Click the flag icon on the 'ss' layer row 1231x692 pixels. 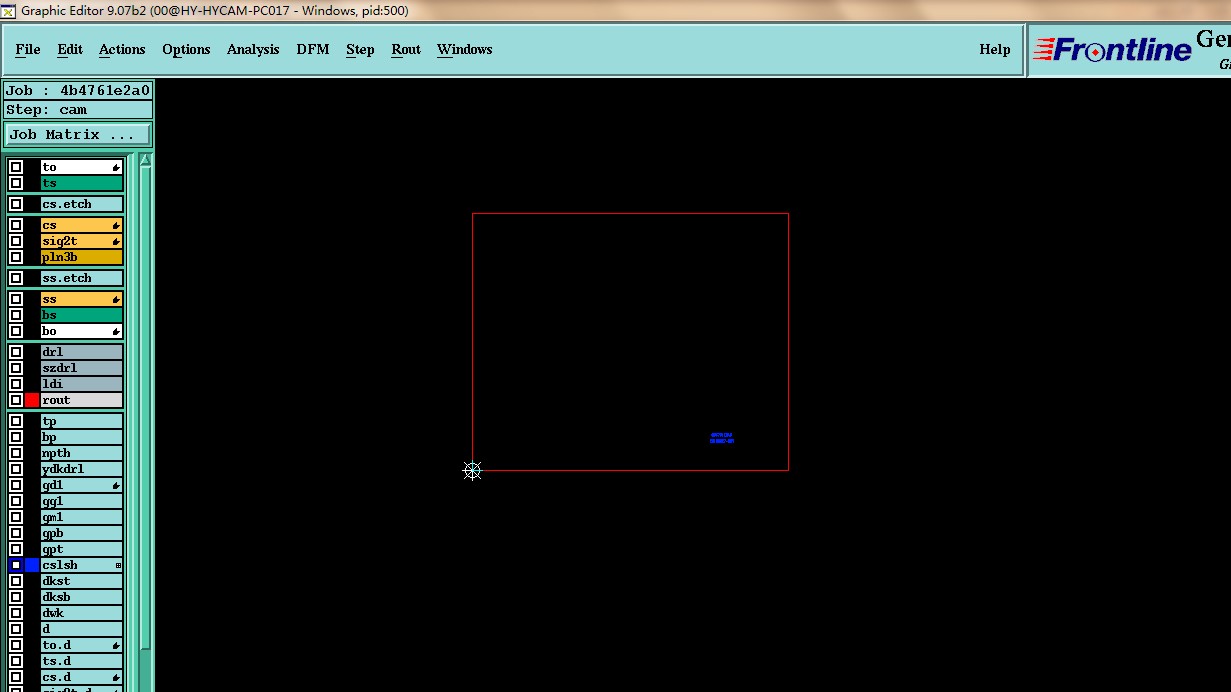point(117,300)
